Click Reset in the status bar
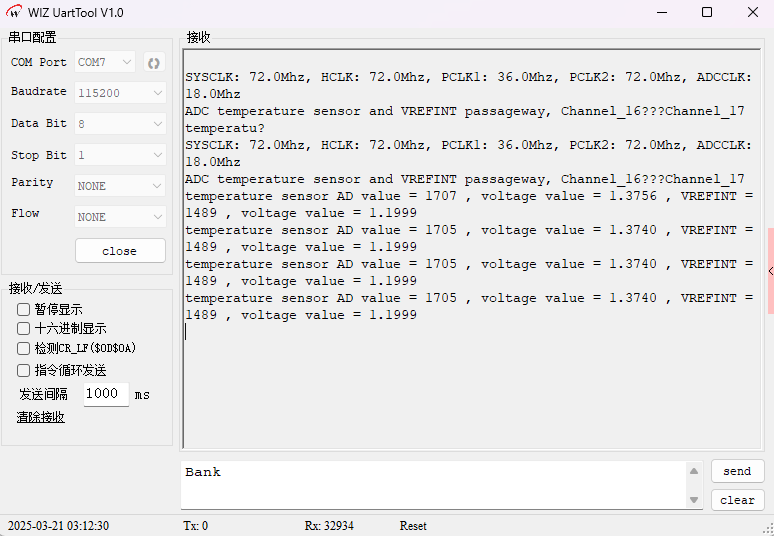 (413, 526)
